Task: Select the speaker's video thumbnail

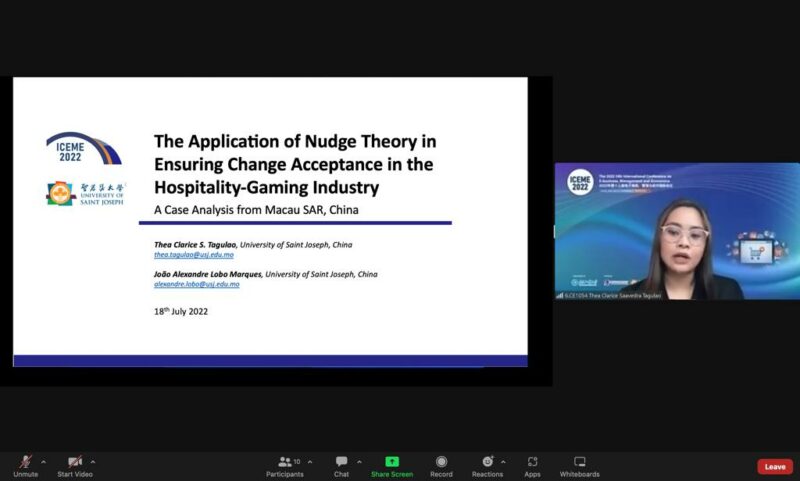Action: (x=677, y=231)
